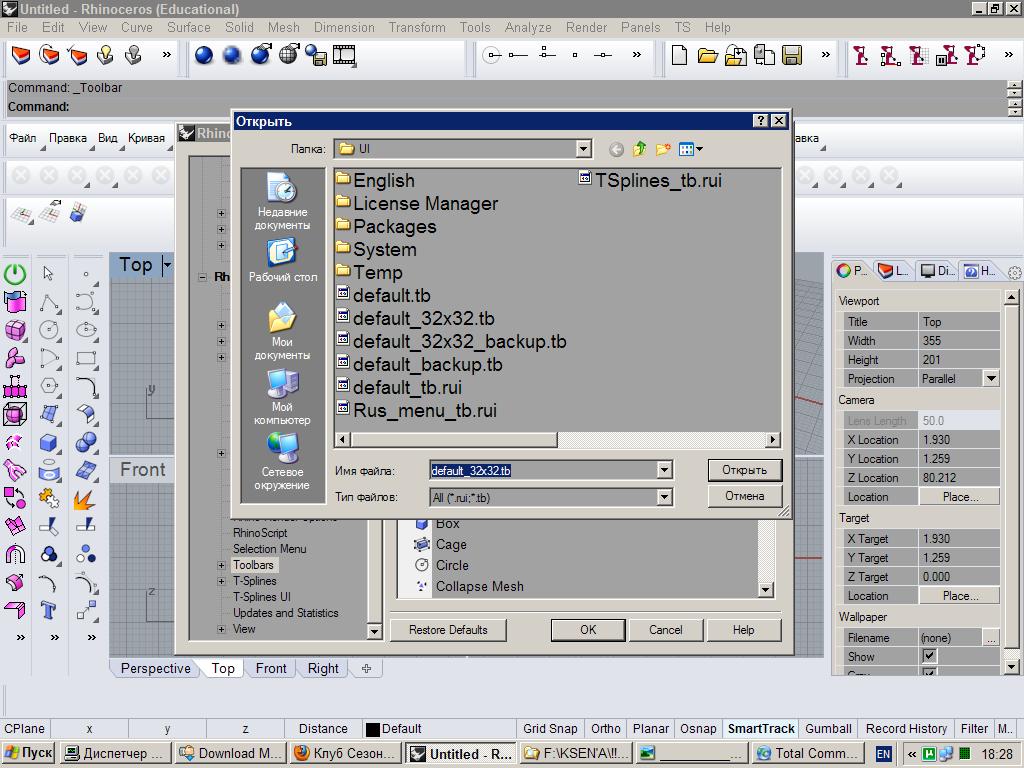
Task: Open the Projection Parallel dropdown
Action: pyautogui.click(x=991, y=379)
